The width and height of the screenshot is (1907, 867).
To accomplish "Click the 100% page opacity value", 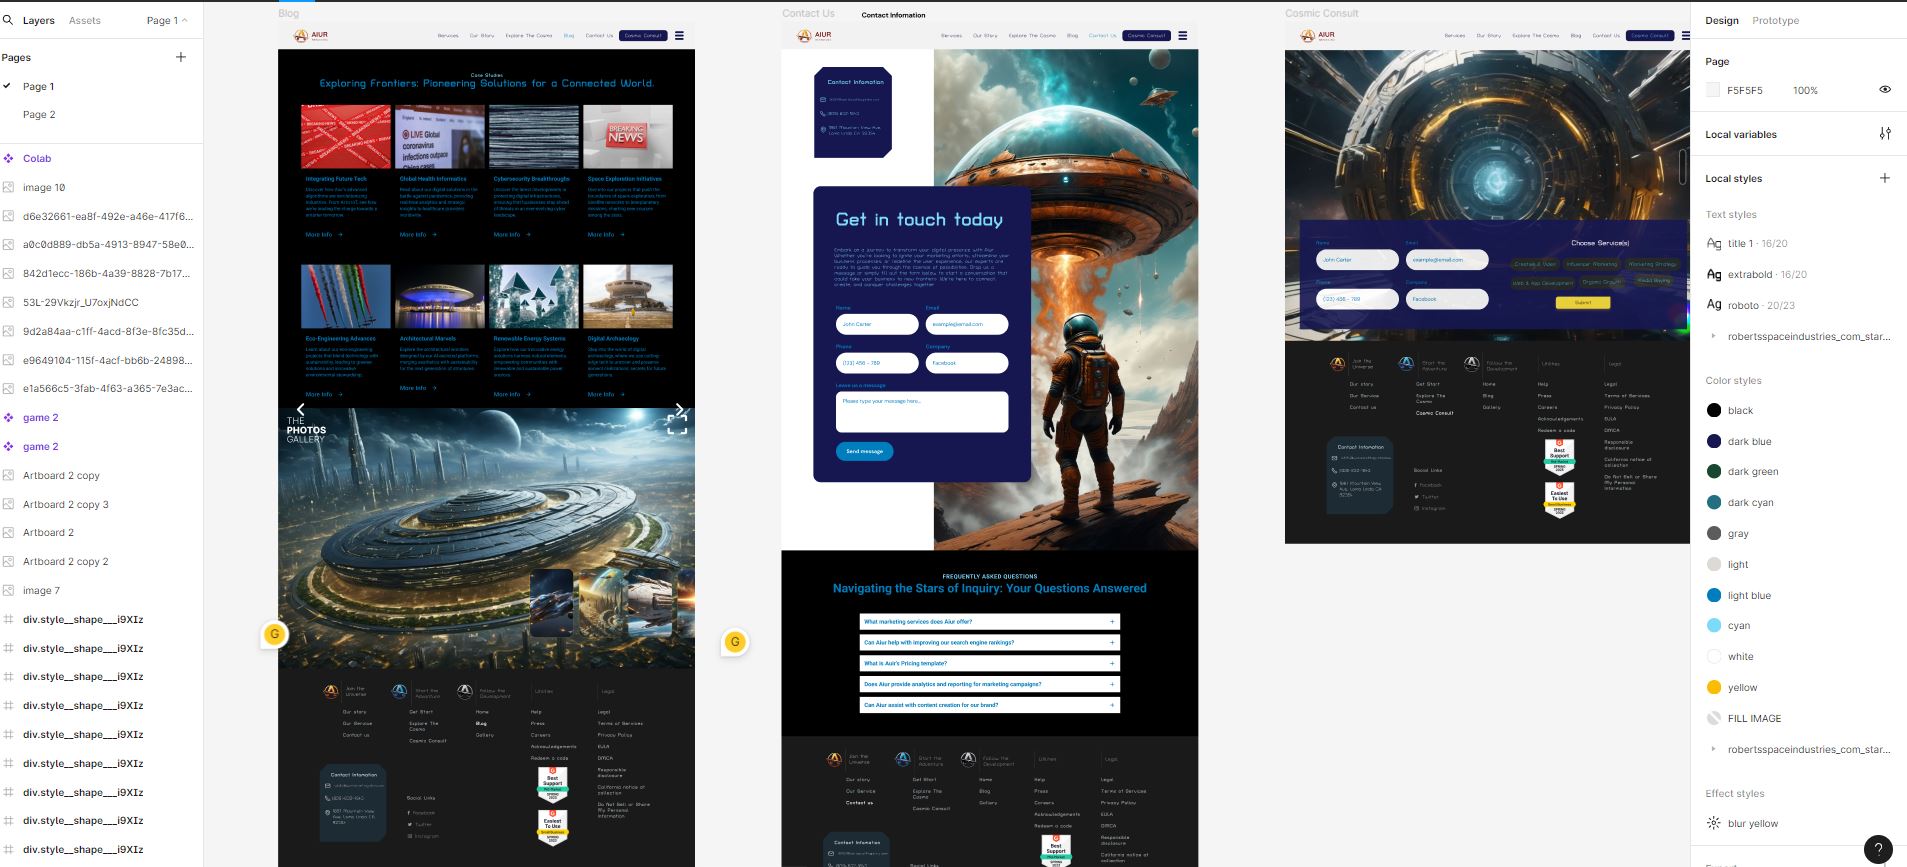I will click(1805, 90).
